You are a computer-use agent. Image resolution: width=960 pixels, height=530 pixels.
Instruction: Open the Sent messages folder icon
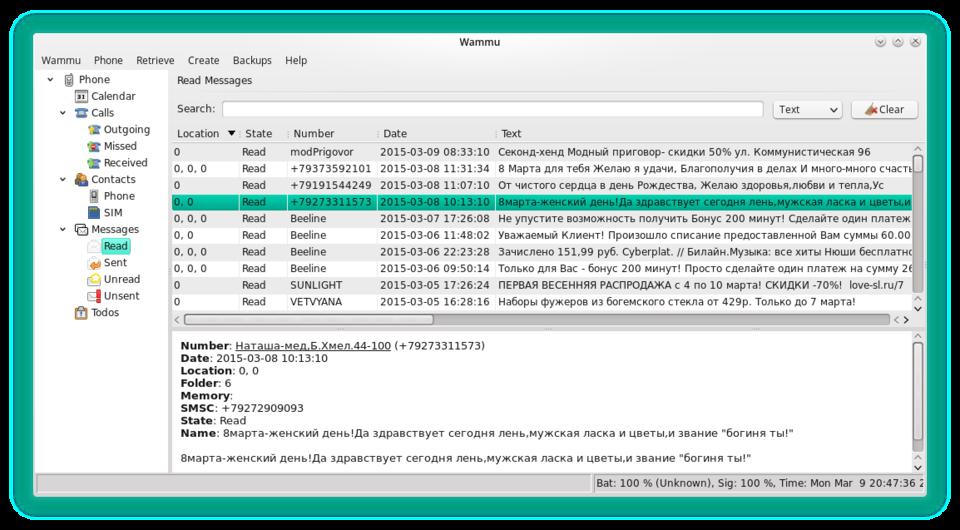click(x=94, y=263)
